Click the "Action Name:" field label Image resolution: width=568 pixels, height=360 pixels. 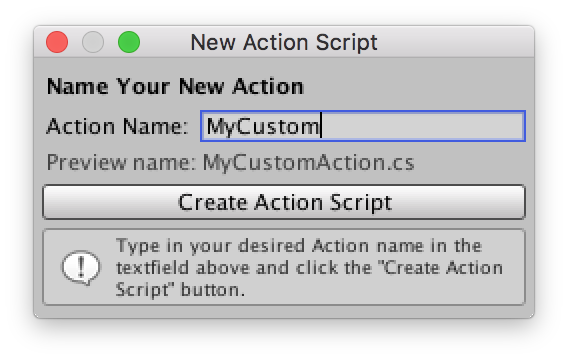pos(117,126)
